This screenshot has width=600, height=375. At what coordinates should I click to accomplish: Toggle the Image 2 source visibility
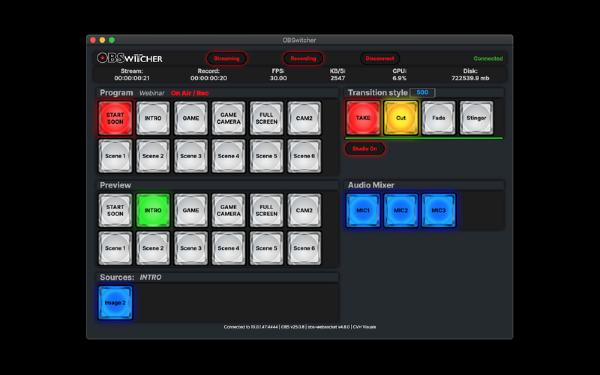115,303
